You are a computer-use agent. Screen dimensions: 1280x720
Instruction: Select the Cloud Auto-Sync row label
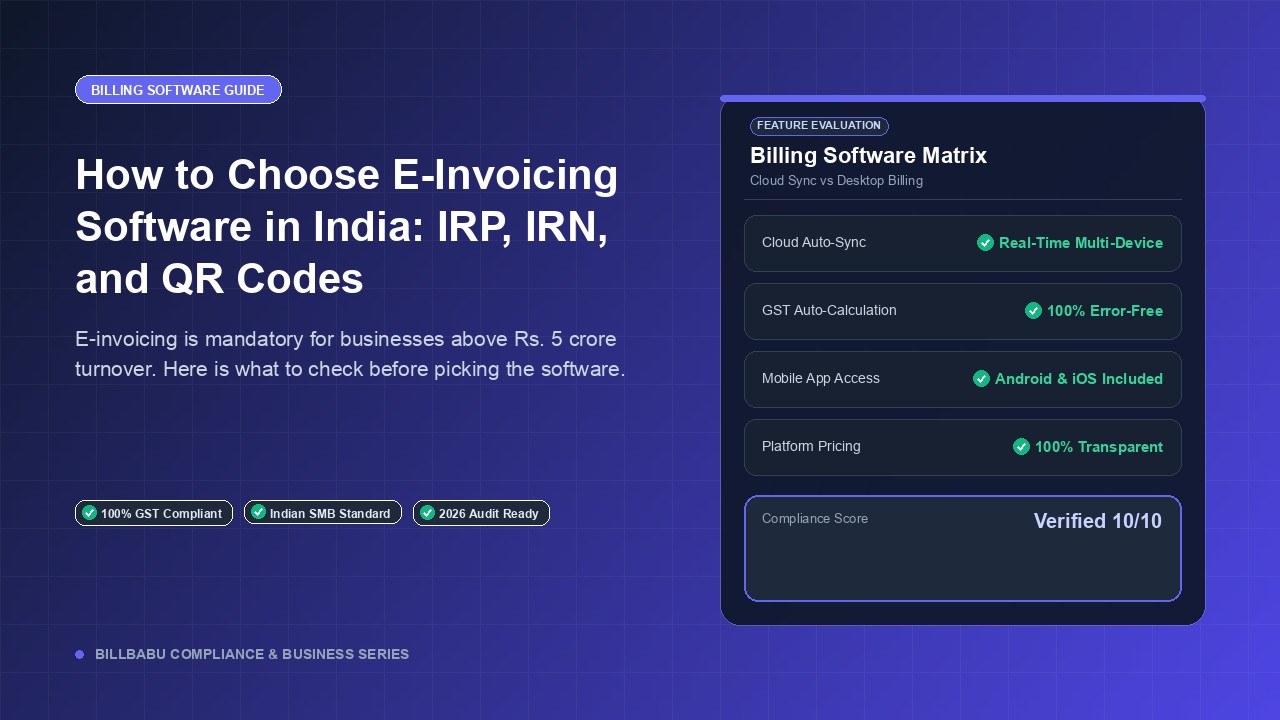click(x=814, y=243)
